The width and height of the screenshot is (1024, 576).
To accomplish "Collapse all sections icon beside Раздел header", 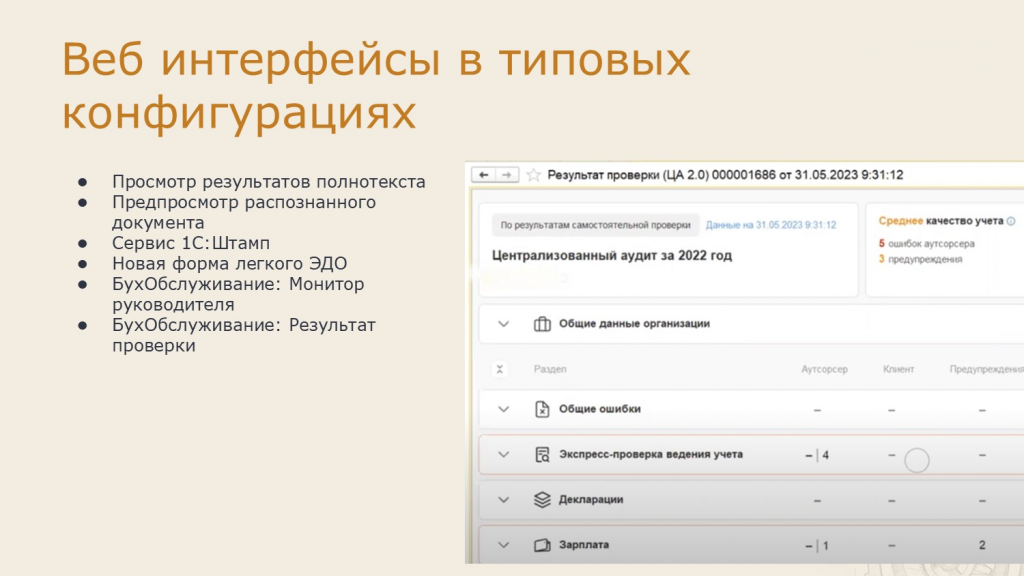I will pyautogui.click(x=500, y=369).
